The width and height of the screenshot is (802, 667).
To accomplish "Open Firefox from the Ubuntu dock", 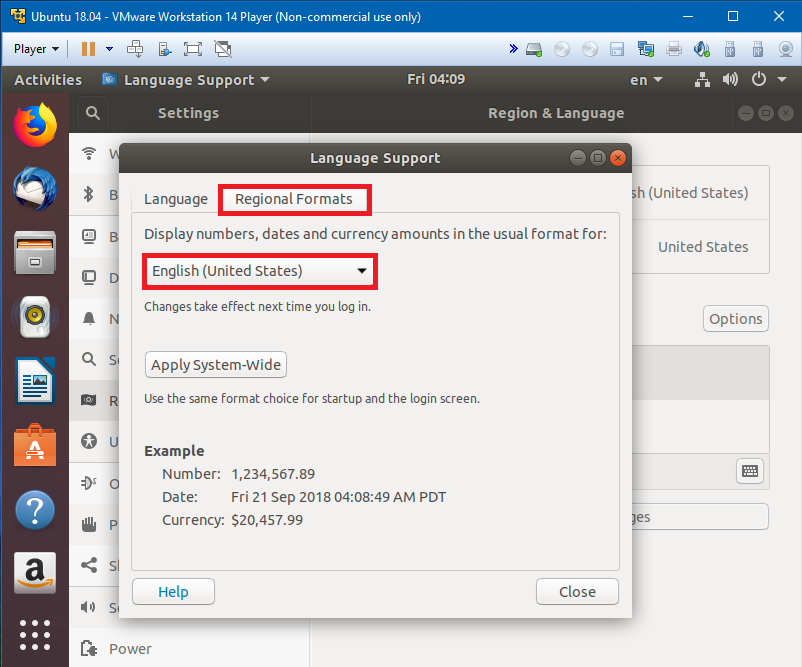I will click(35, 126).
